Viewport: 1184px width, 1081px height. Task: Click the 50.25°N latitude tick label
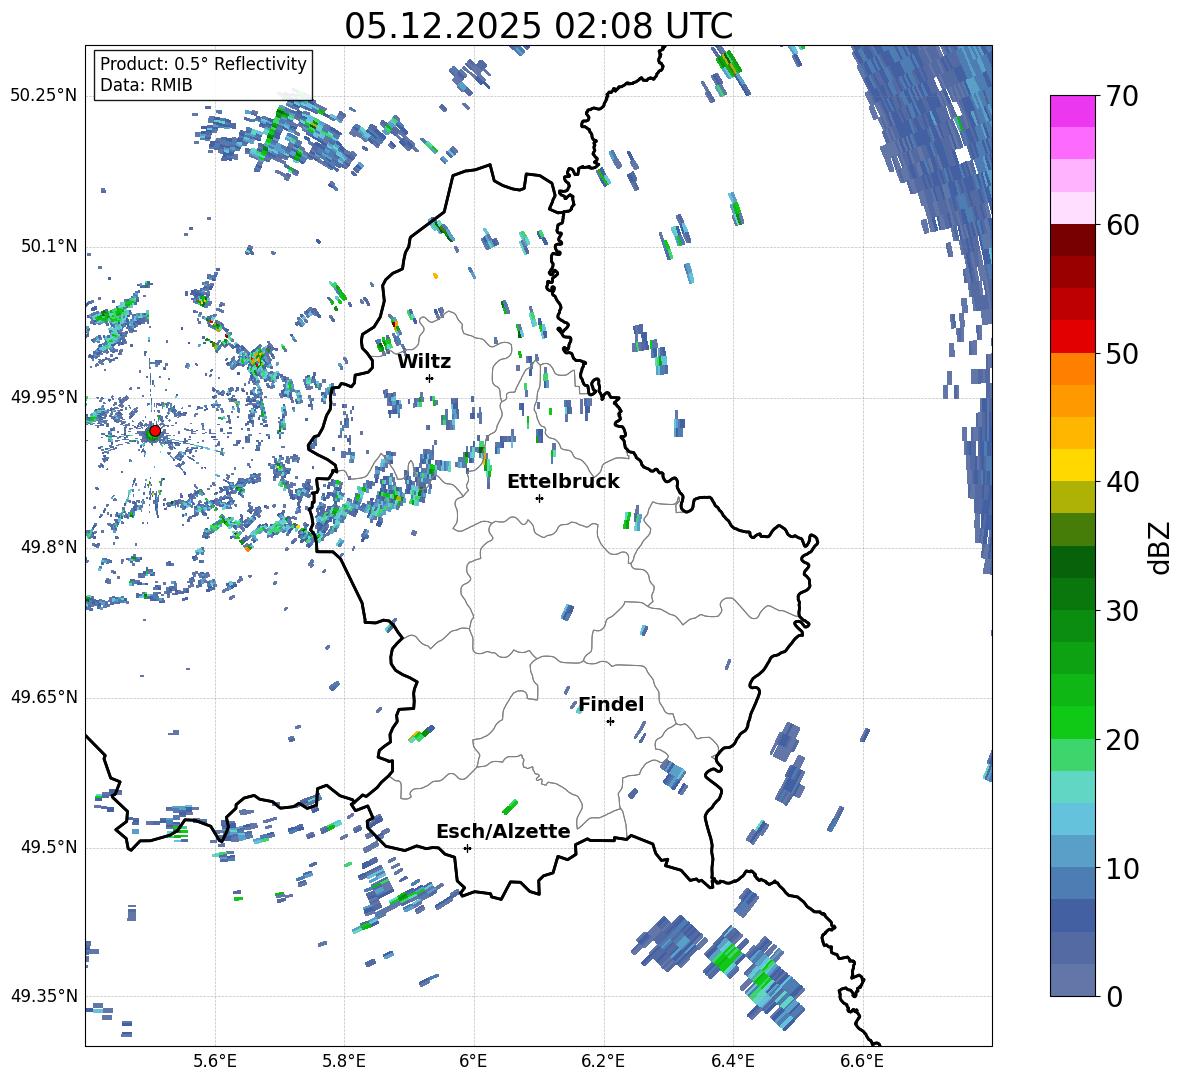(x=44, y=96)
